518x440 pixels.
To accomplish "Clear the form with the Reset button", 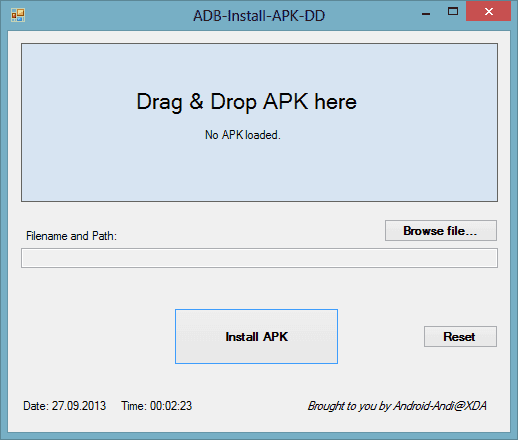I will (x=460, y=336).
